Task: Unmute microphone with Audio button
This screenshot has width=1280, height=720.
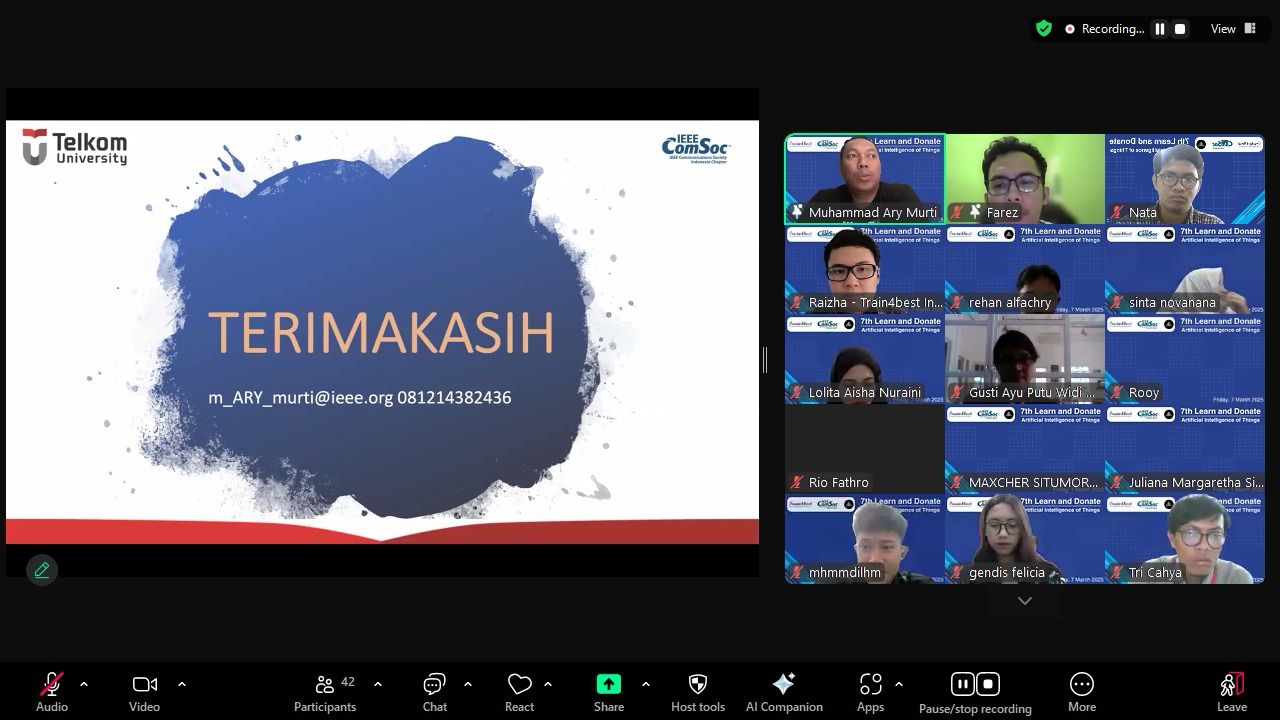Action: 51,691
